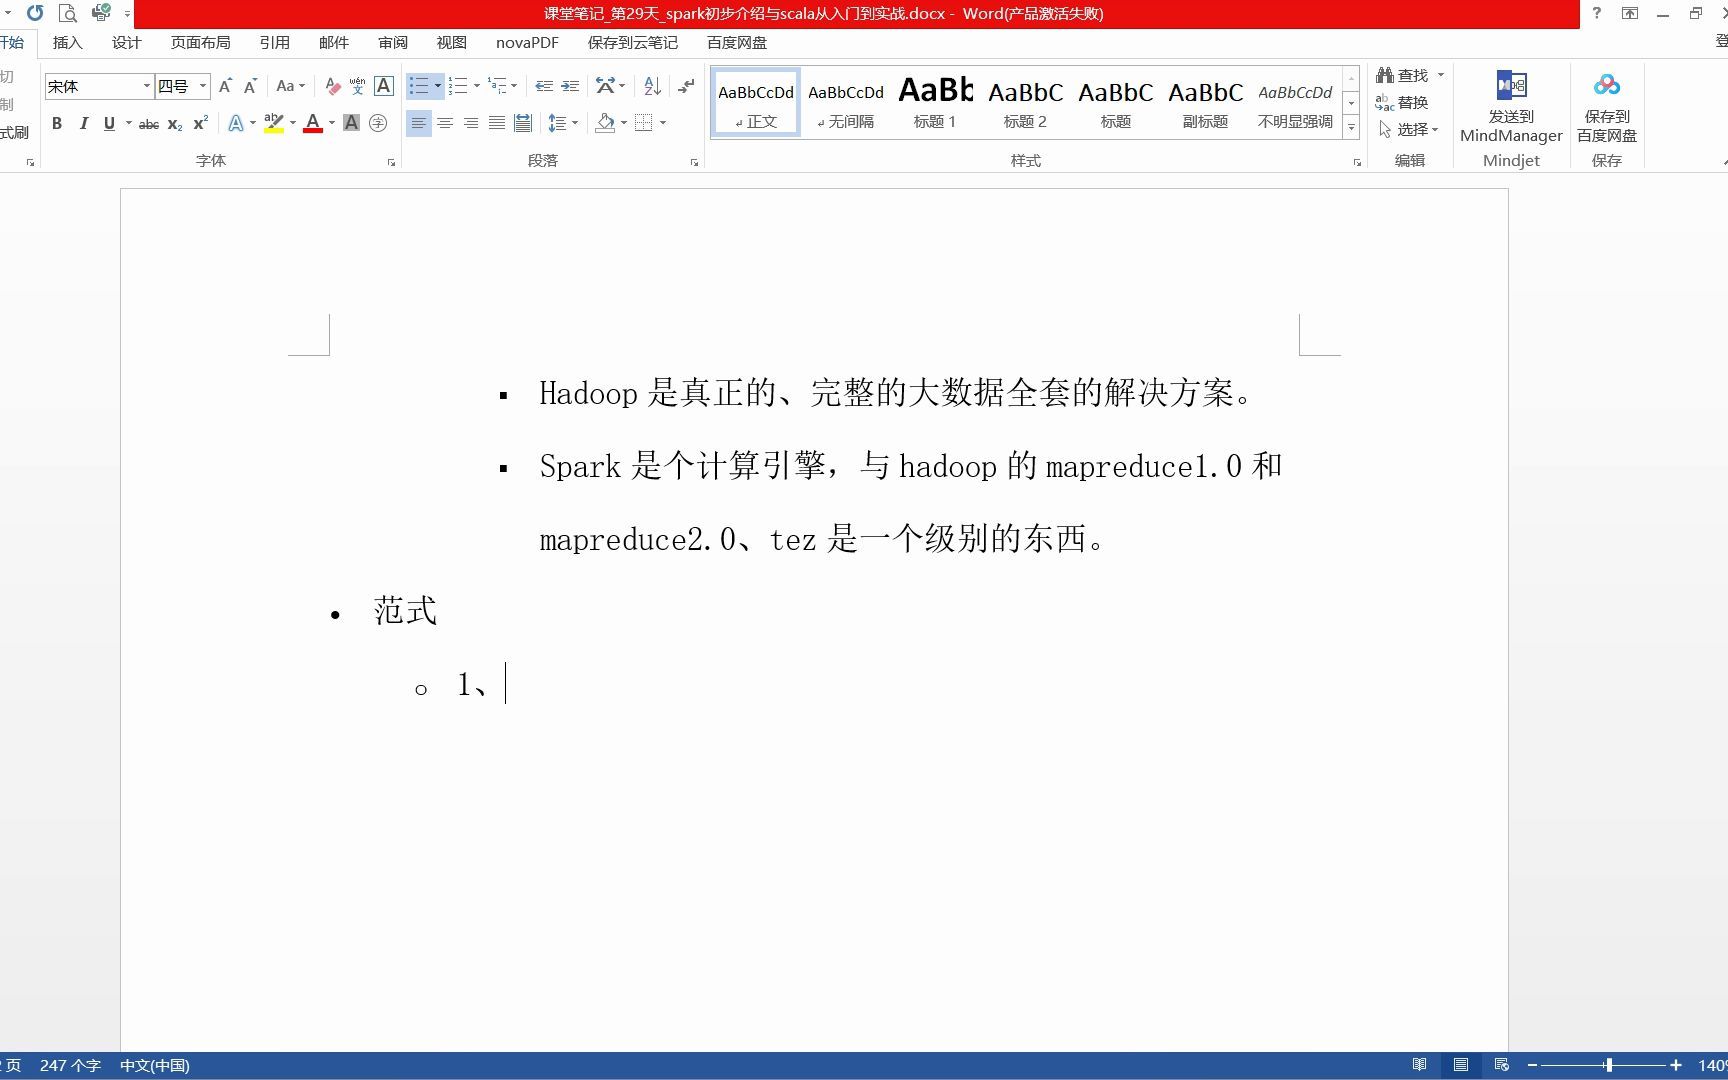Apply paragraph shading bucket icon

click(x=605, y=123)
